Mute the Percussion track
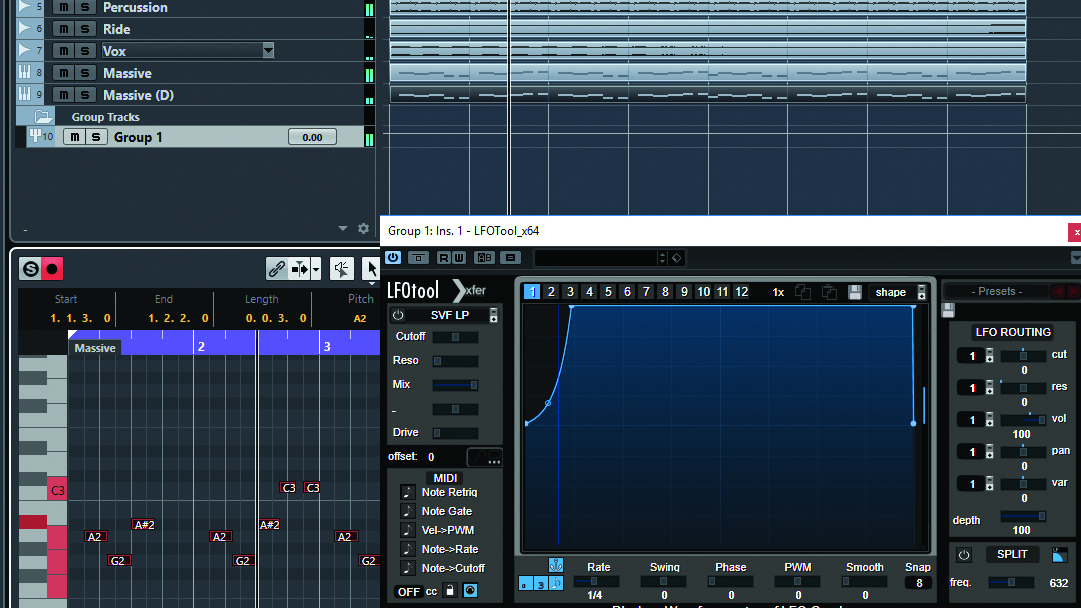The image size is (1081, 608). pos(63,8)
